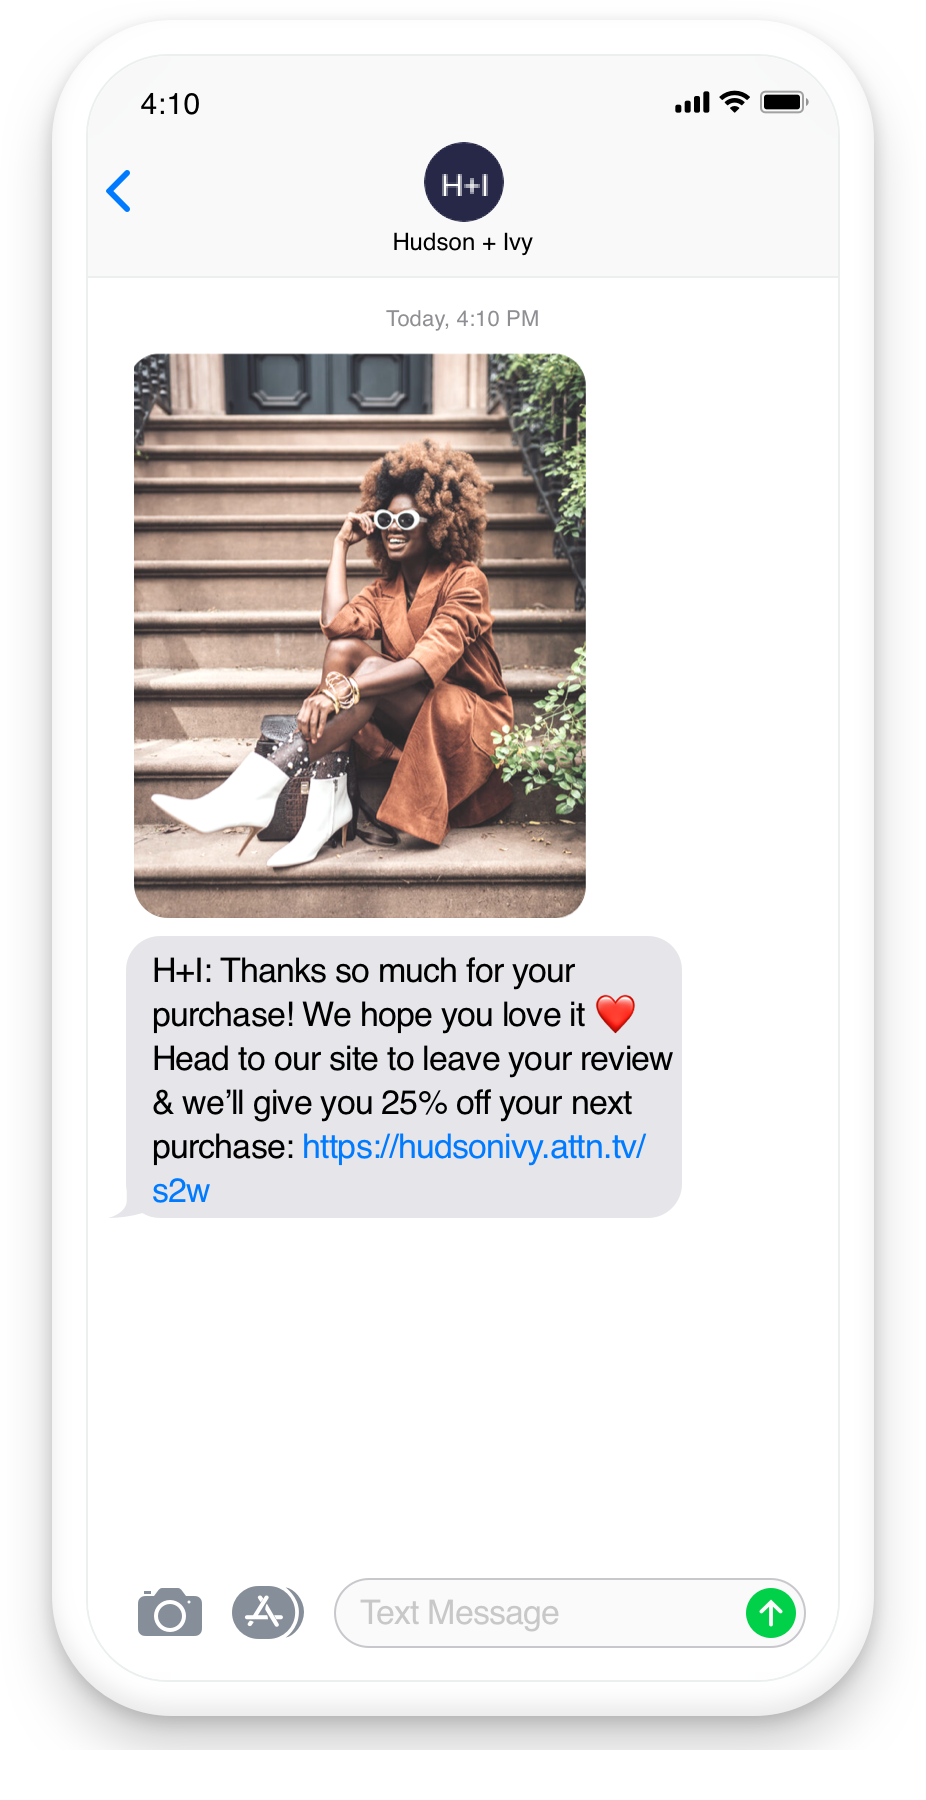This screenshot has height=1800, width=926.
Task: Tap the s2w link ending on last line
Action: tap(181, 1191)
